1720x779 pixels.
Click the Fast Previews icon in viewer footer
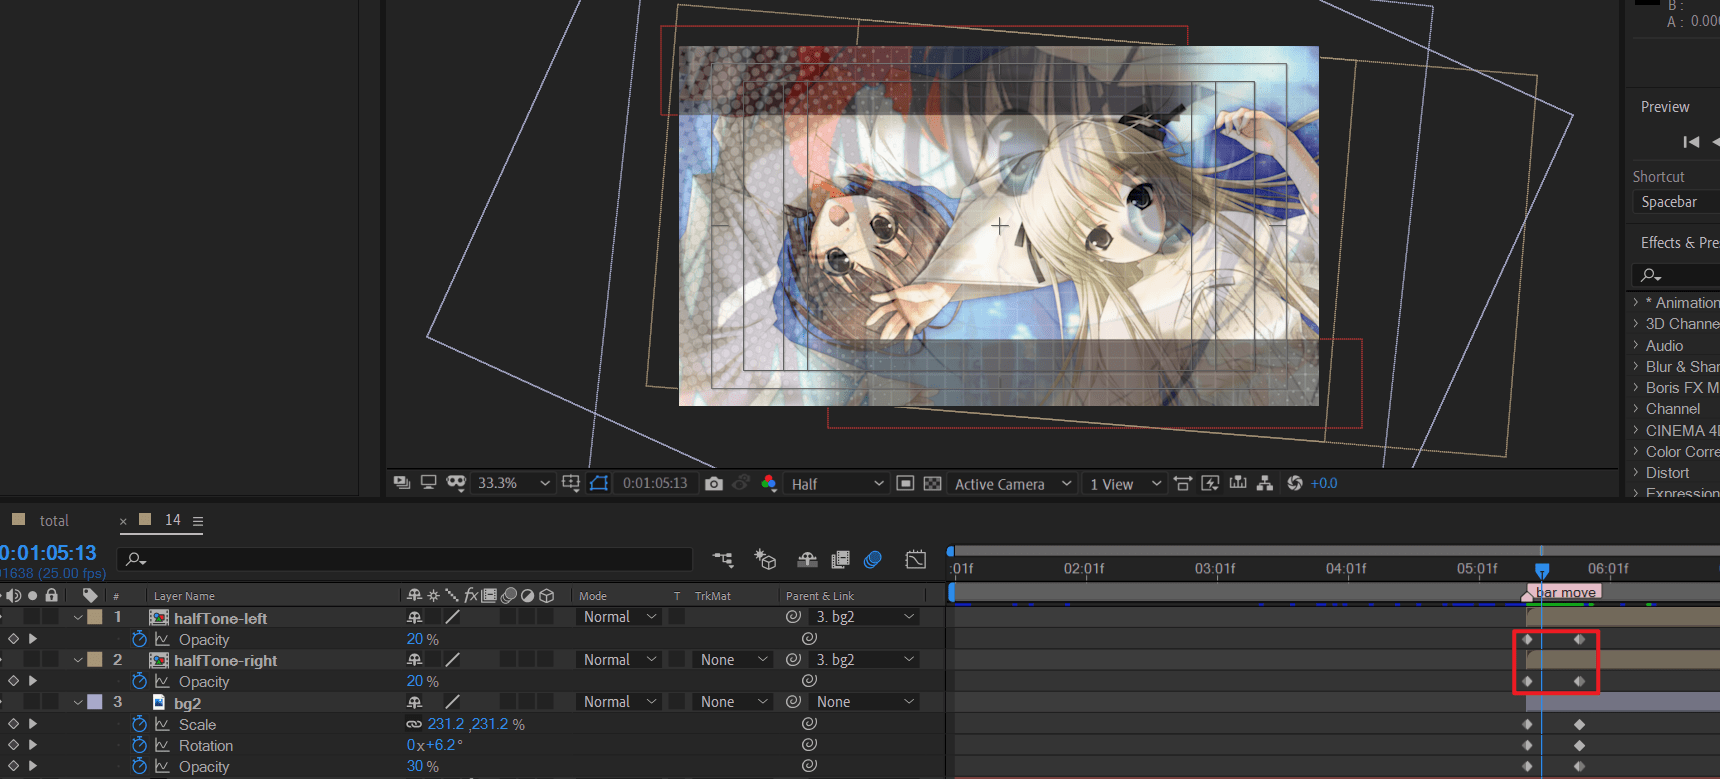pyautogui.click(x=1210, y=483)
